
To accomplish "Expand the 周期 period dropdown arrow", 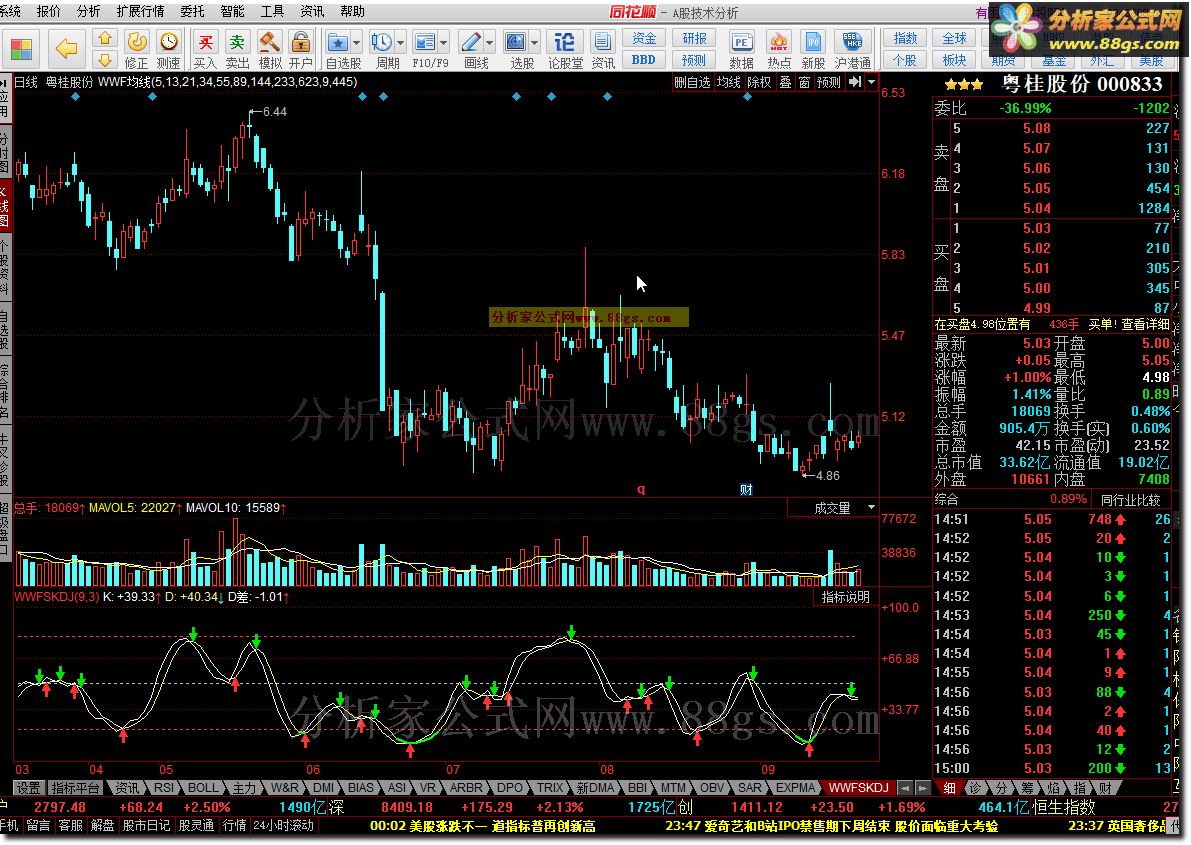I will point(400,43).
